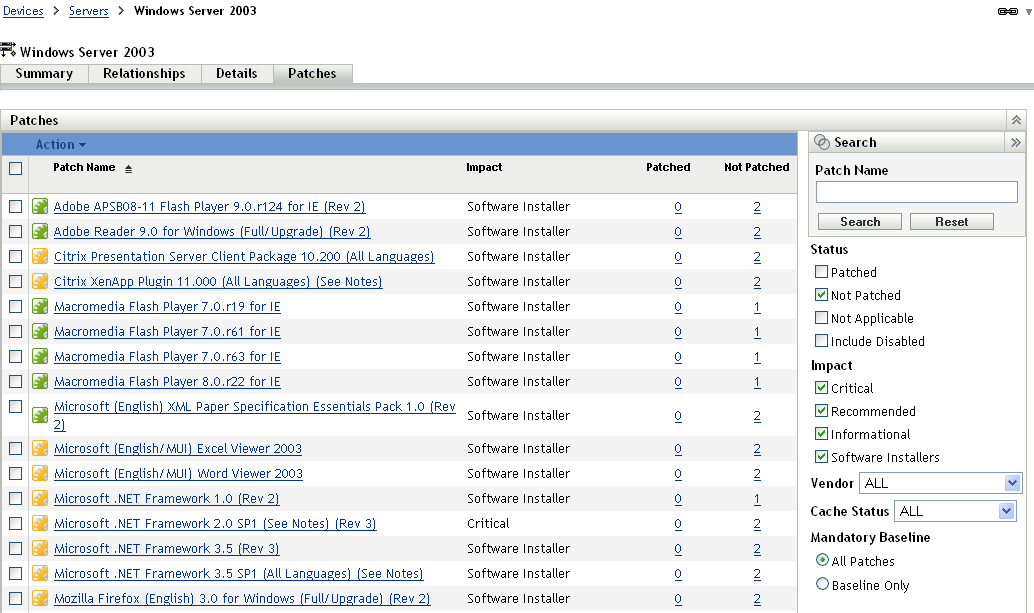Collapse the Patches panel using the double-chevron icon
This screenshot has height=613, width=1034.
[1016, 119]
